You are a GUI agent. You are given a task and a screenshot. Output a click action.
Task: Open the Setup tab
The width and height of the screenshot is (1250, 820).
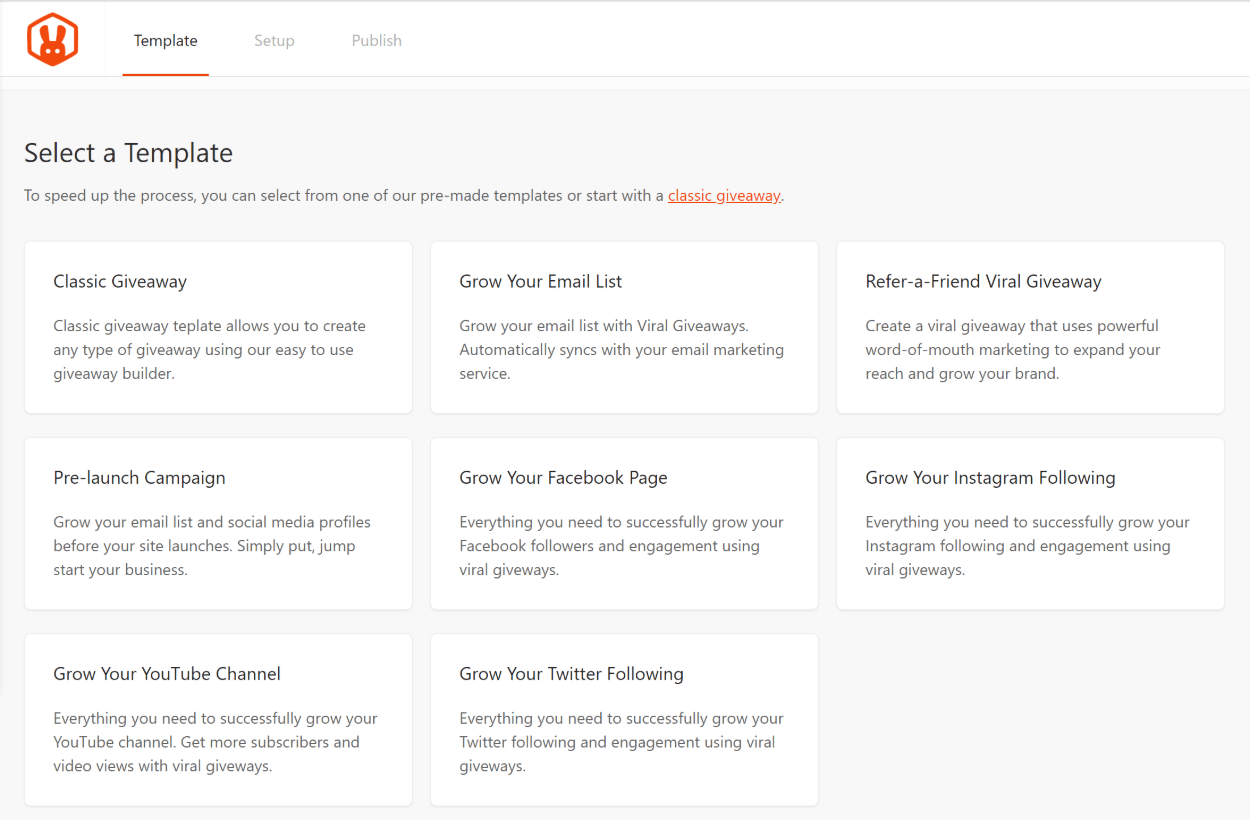[x=274, y=41]
